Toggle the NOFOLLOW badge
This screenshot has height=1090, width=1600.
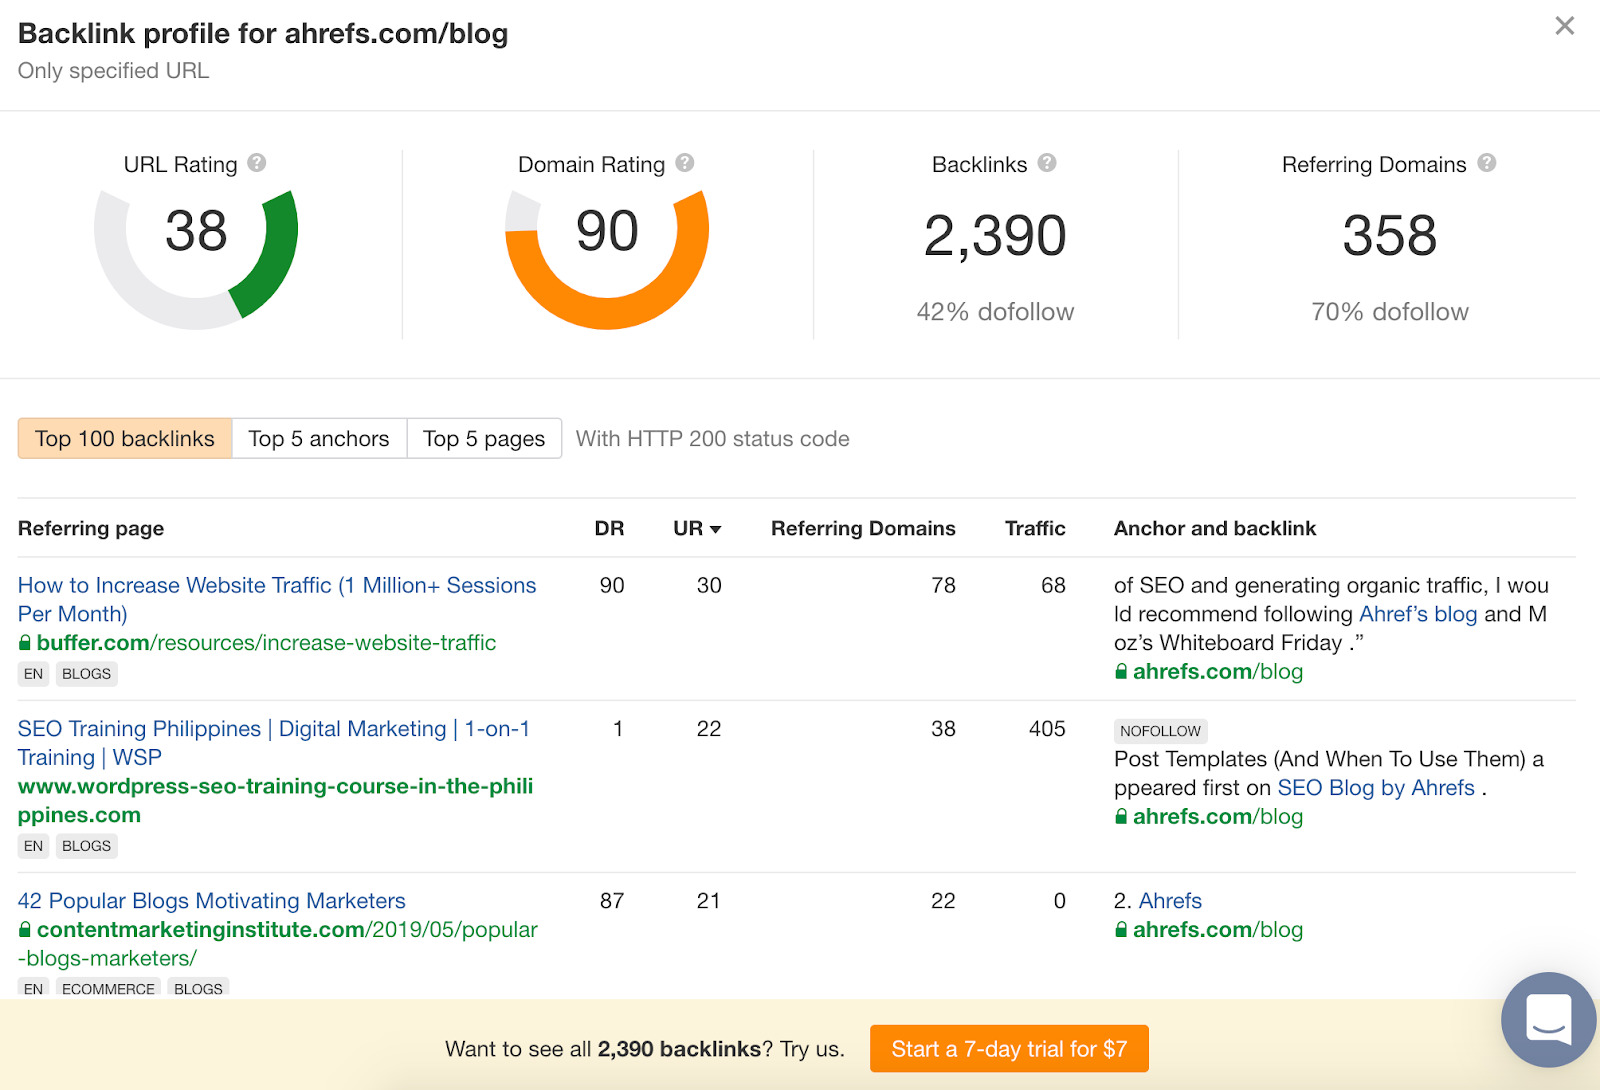[1160, 731]
